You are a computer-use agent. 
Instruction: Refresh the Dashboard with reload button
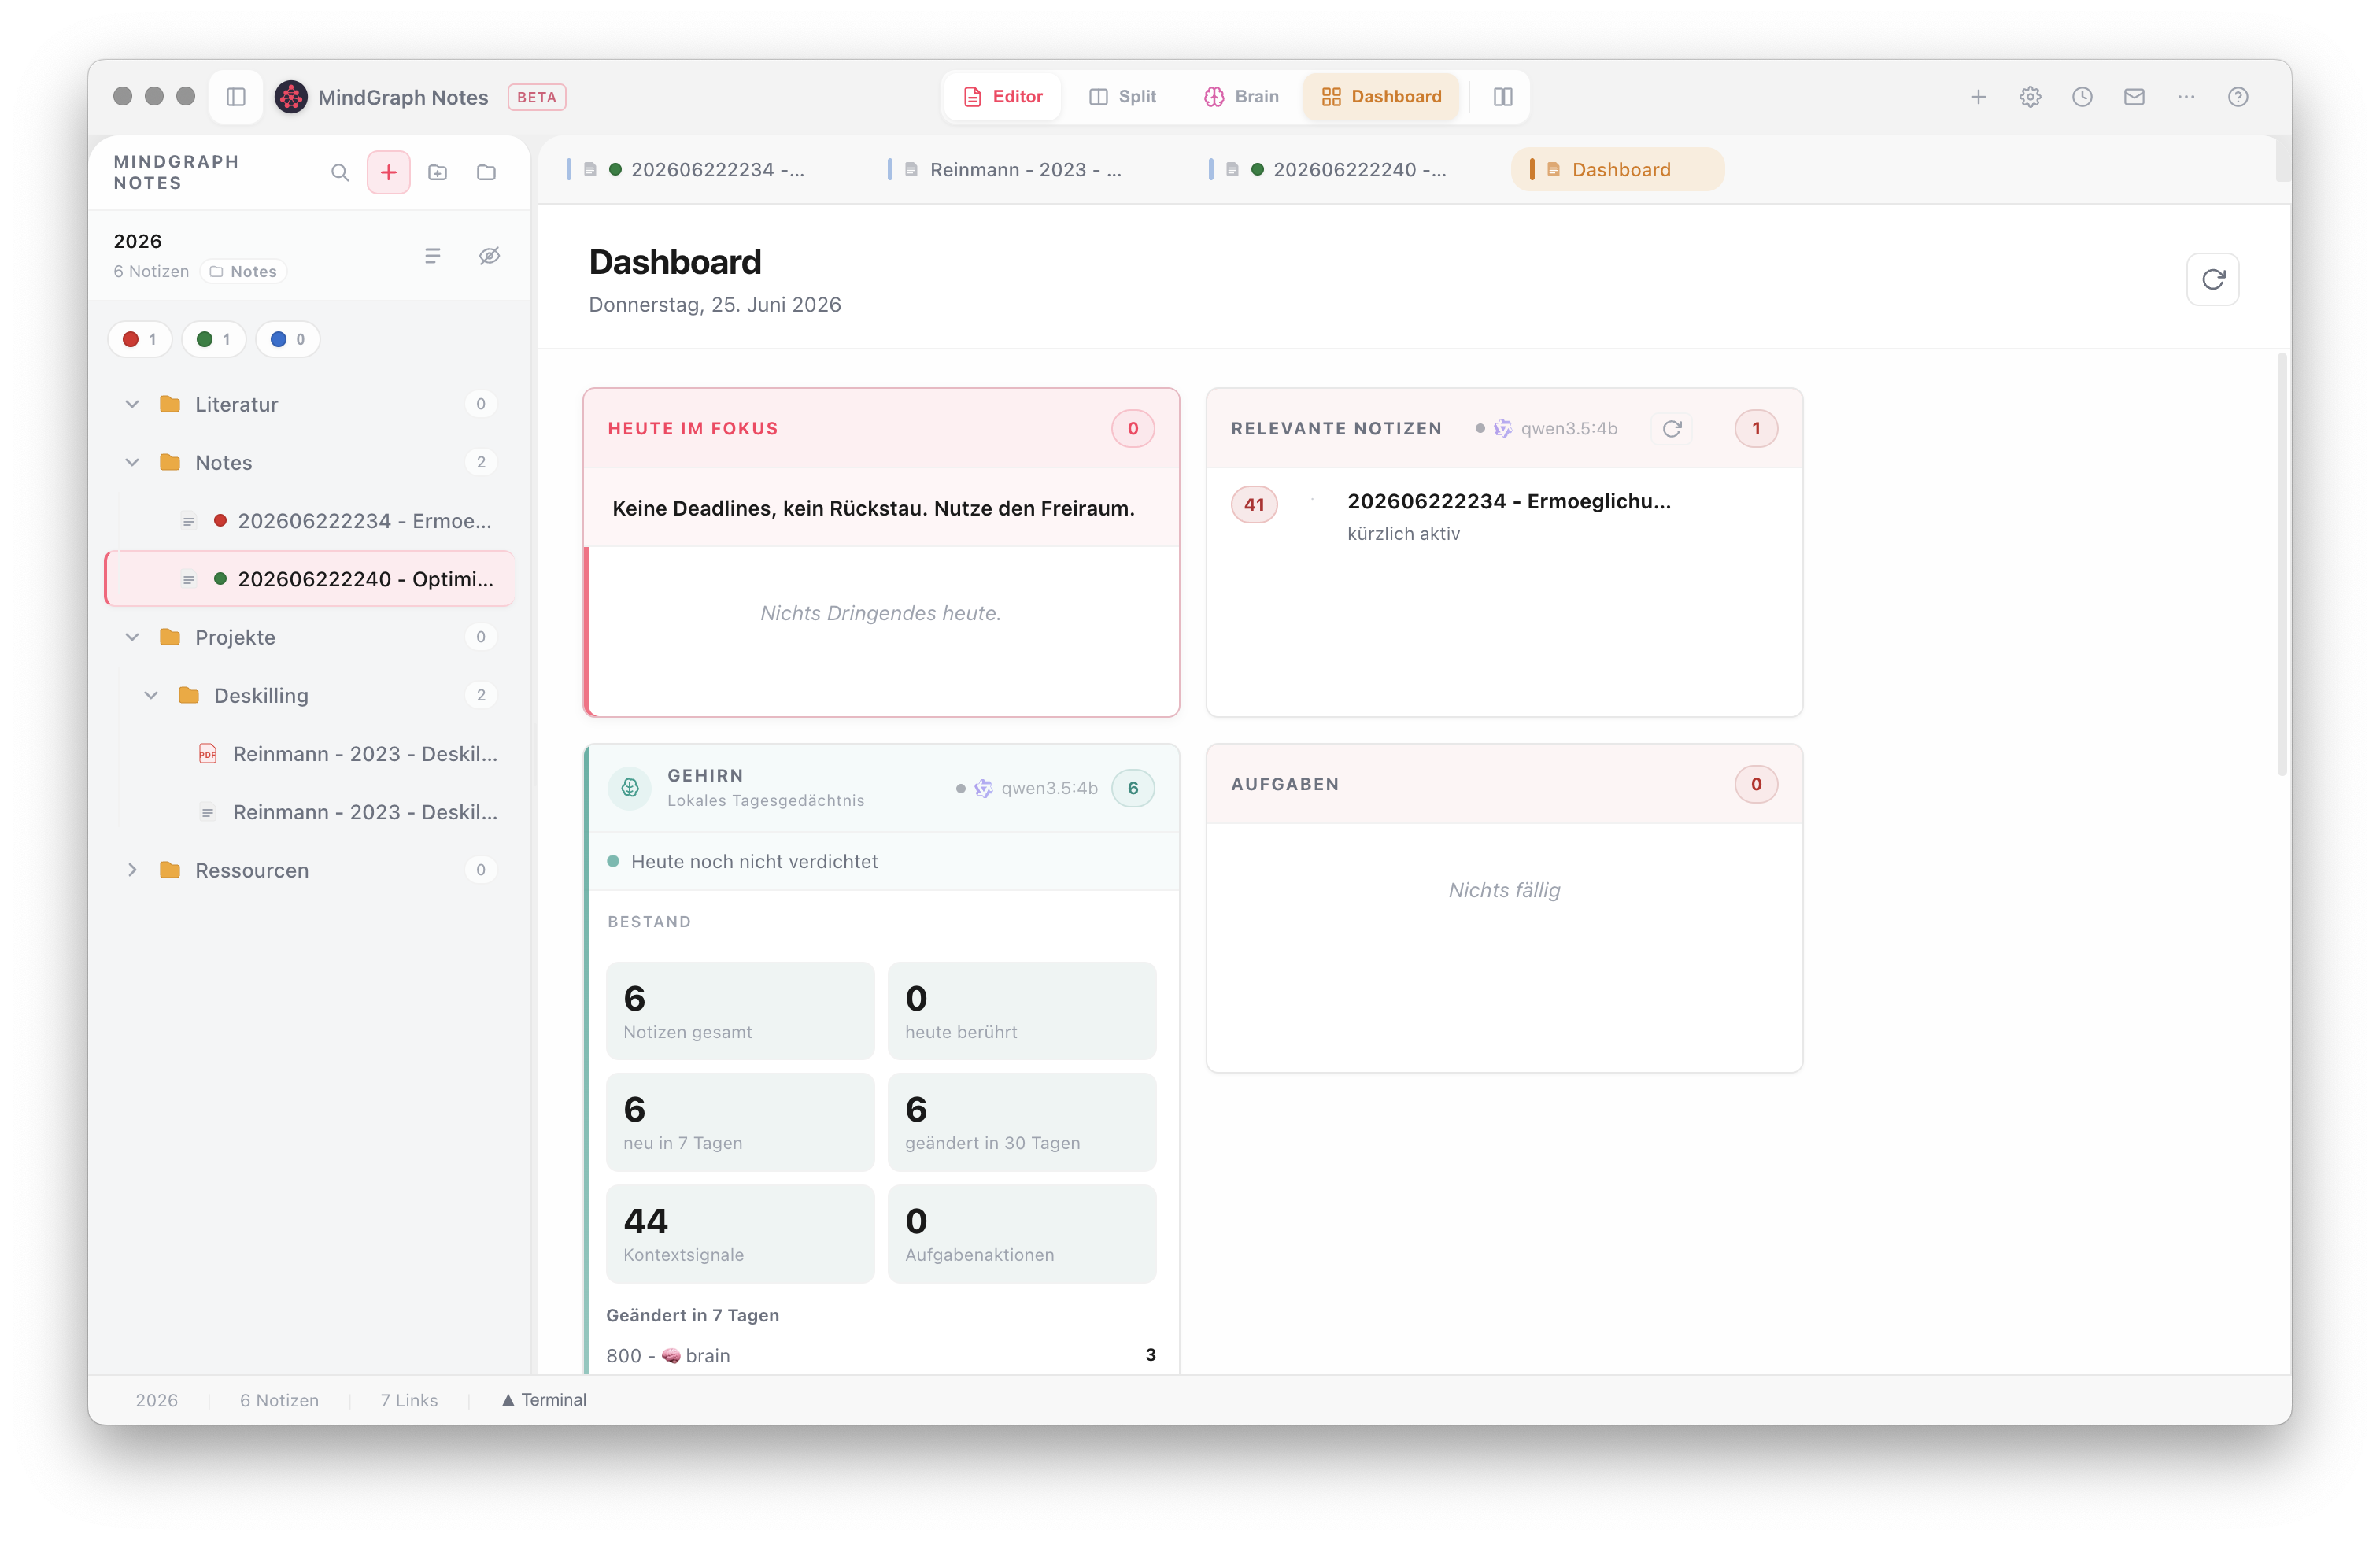pos(2213,279)
